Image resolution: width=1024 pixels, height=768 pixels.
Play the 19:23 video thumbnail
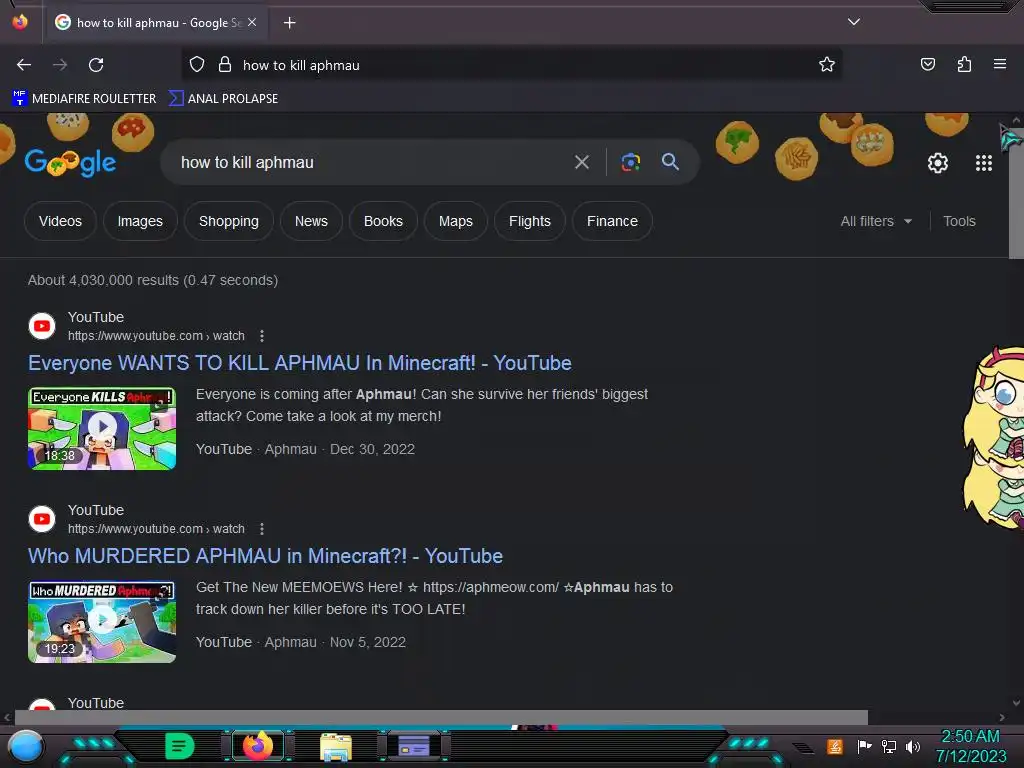click(x=102, y=622)
